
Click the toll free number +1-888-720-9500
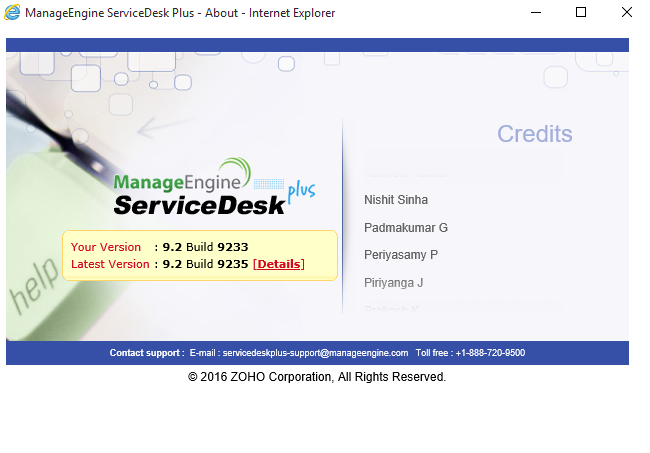tap(490, 353)
